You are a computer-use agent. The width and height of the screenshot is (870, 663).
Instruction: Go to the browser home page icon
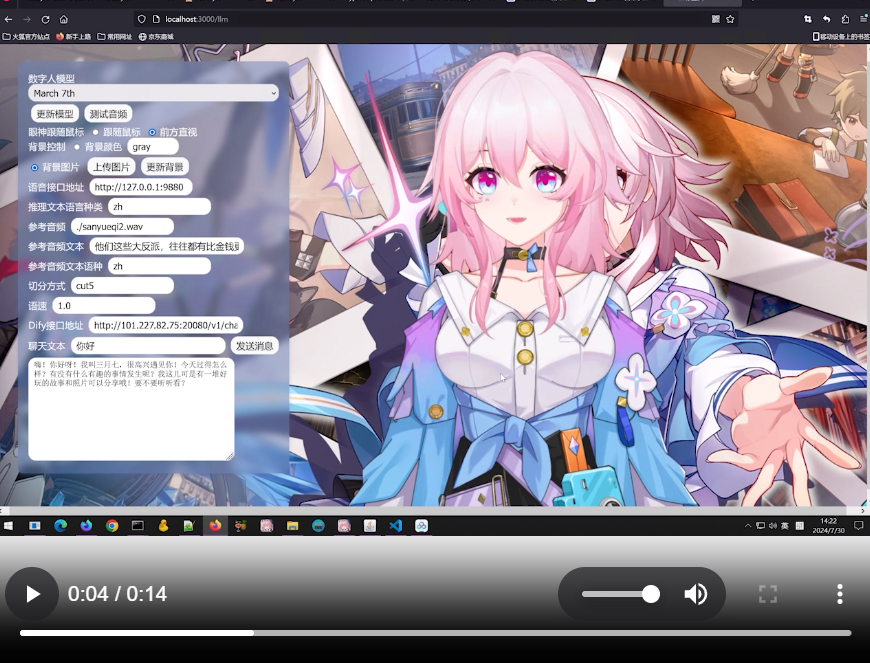click(64, 19)
